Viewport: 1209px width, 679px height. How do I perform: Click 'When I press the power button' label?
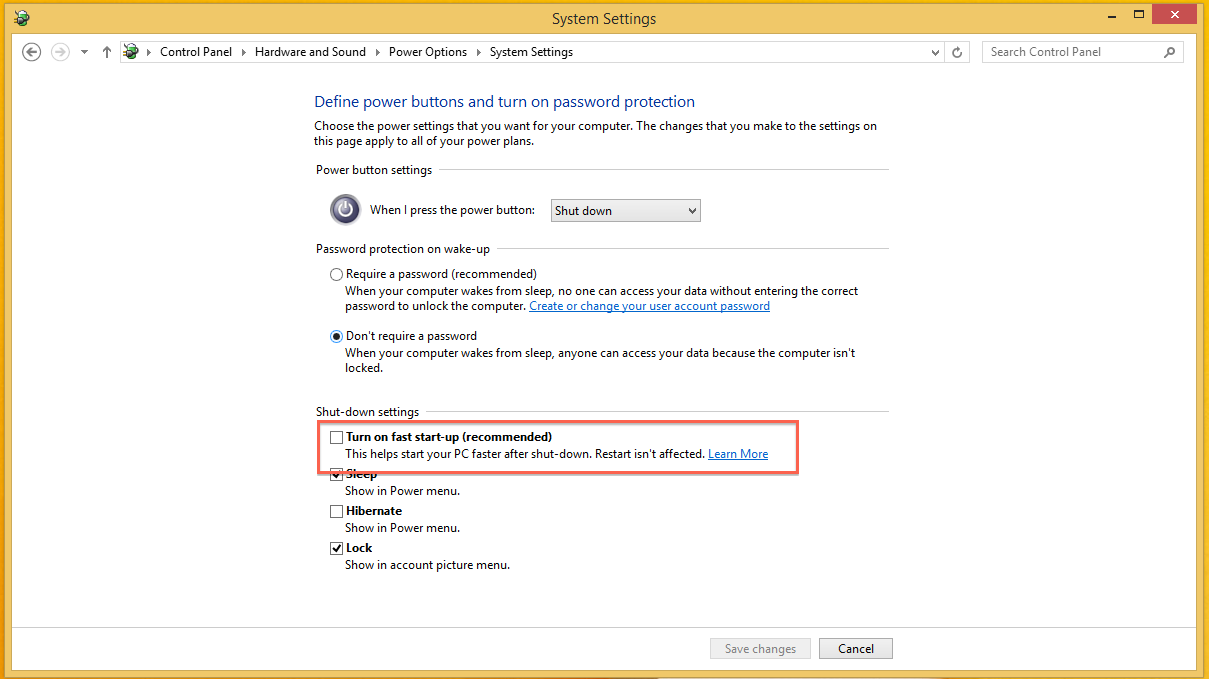(453, 210)
